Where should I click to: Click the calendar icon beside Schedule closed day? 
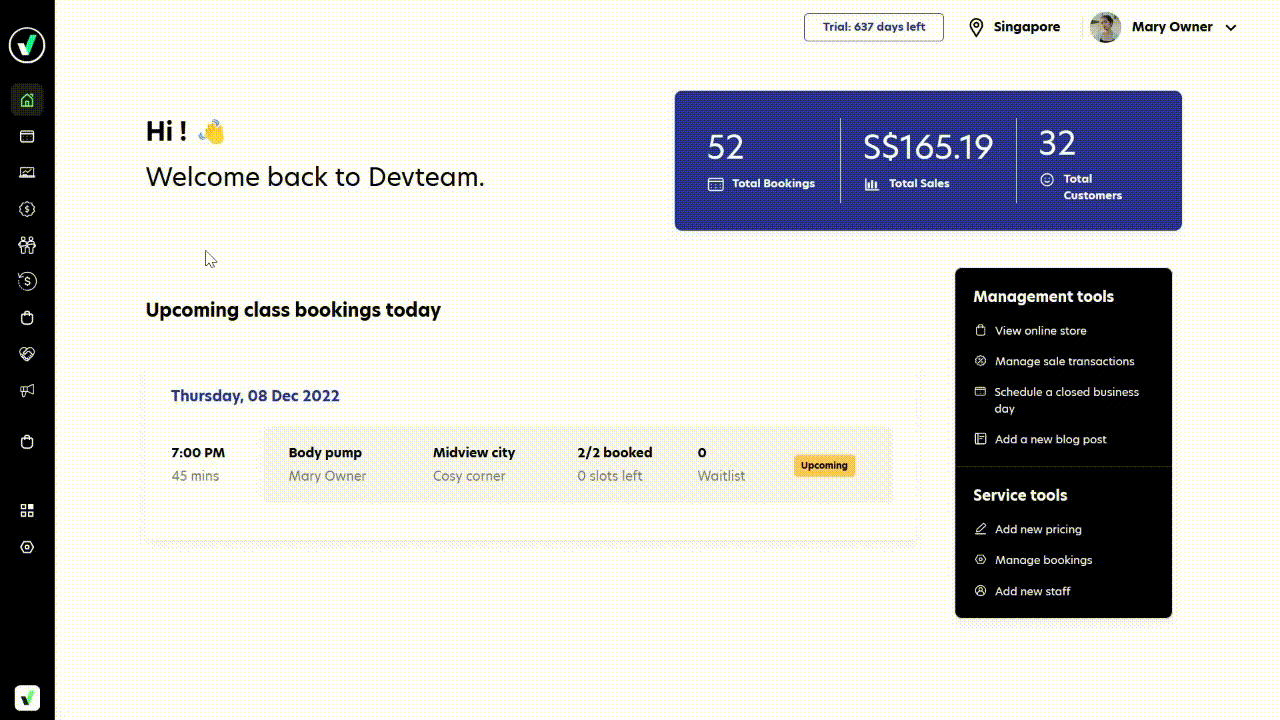coord(980,392)
